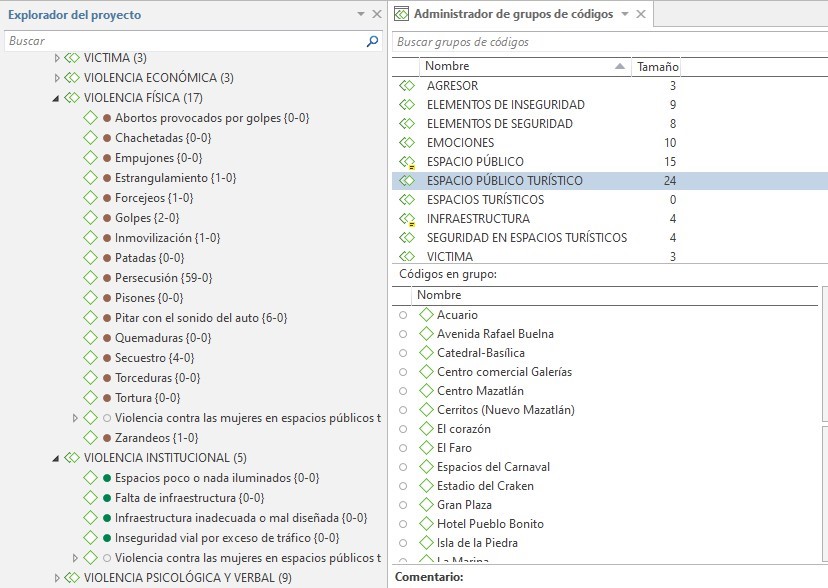The image size is (828, 588).
Task: Click the Administrador de grupos de códigos tab icon
Action: pyautogui.click(x=402, y=14)
